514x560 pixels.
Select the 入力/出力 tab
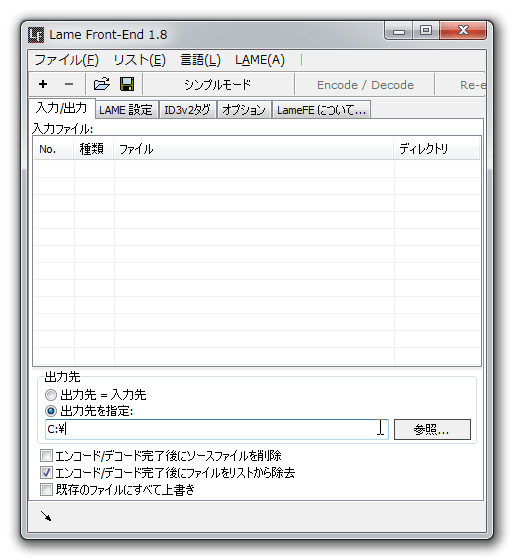coord(61,108)
